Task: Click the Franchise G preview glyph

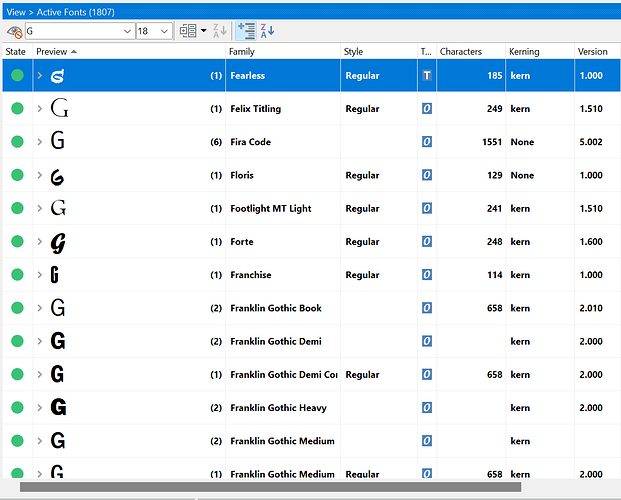Action: [55, 275]
